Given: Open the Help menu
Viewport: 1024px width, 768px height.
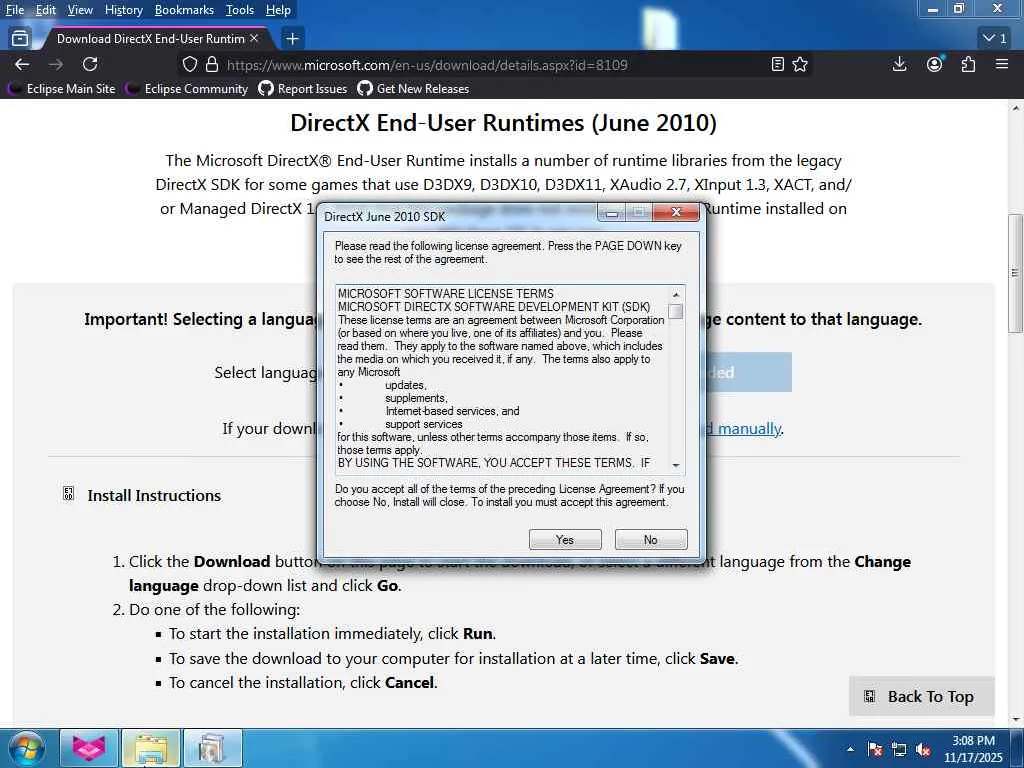Looking at the screenshot, I should (x=278, y=10).
